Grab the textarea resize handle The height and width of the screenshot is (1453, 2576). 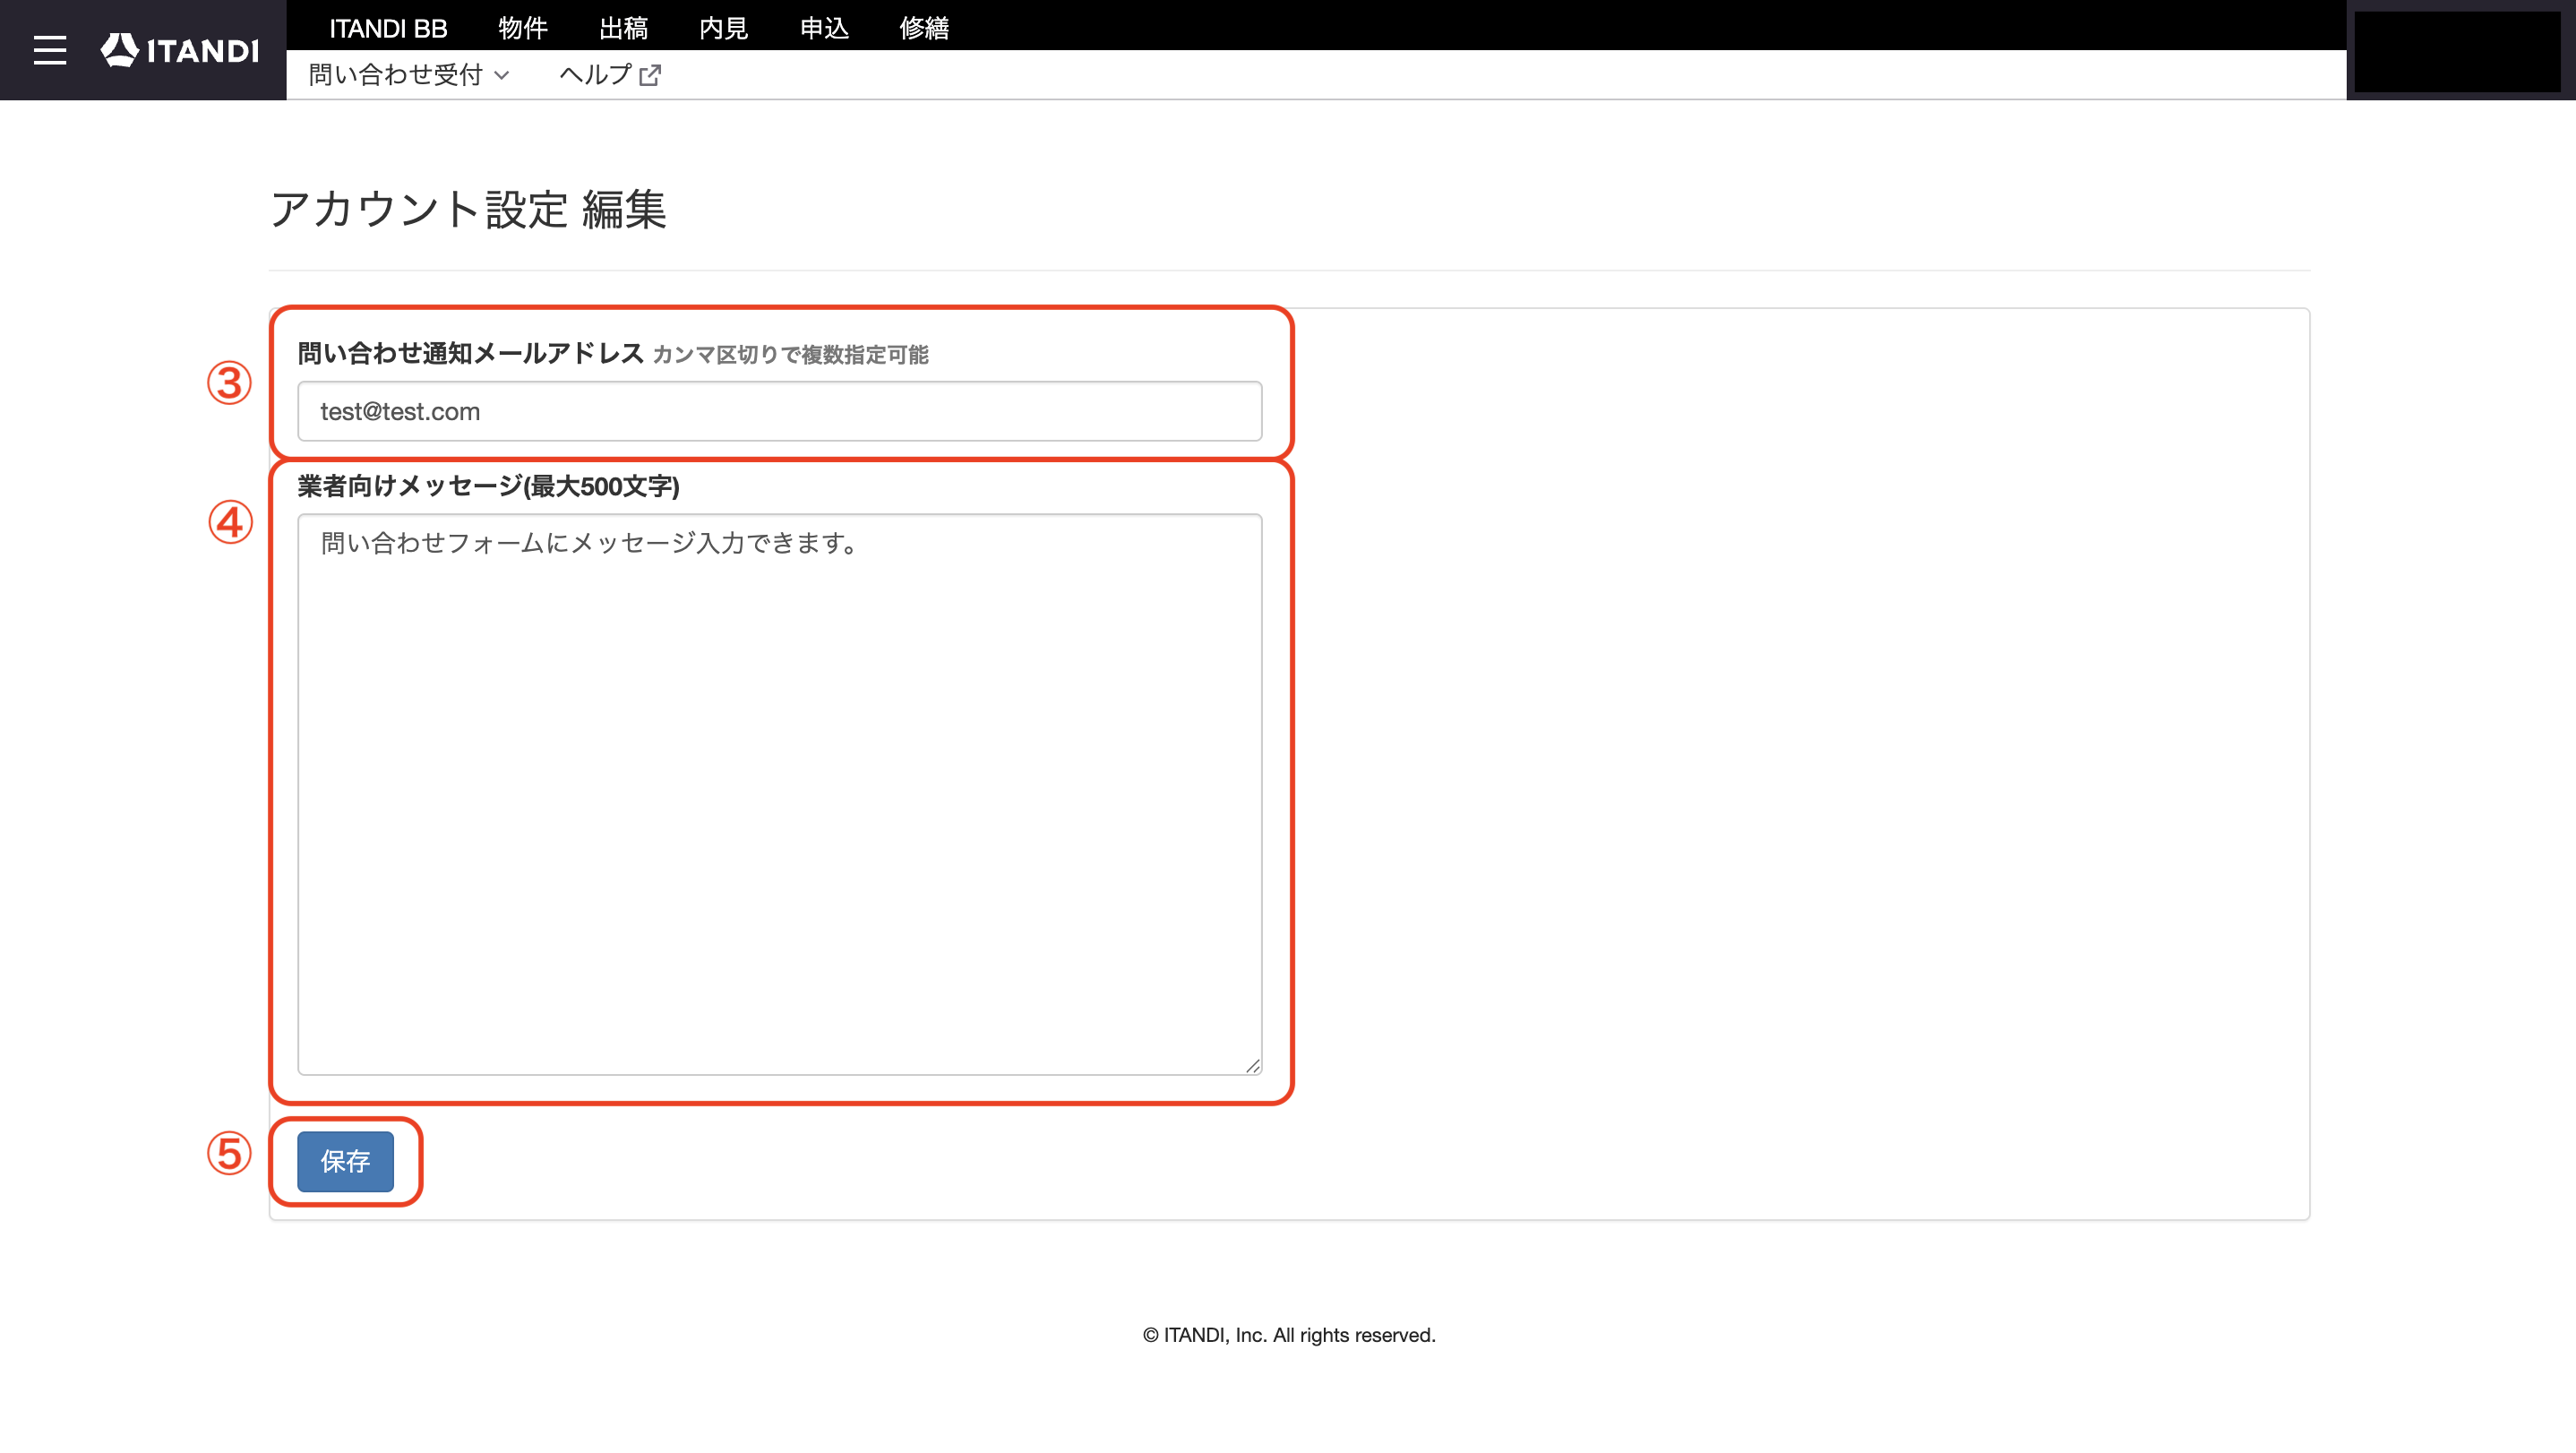[1252, 1066]
